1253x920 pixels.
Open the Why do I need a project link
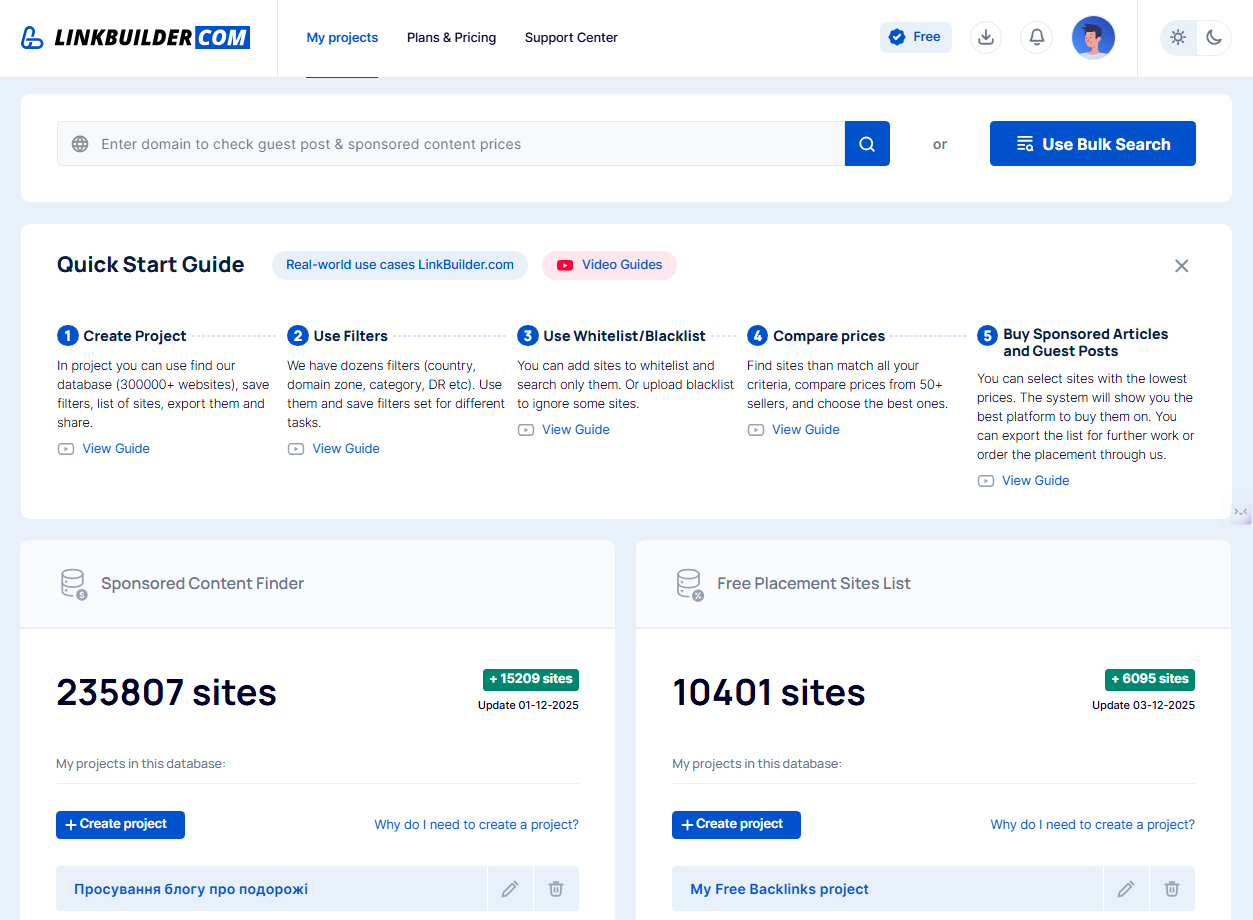(476, 824)
